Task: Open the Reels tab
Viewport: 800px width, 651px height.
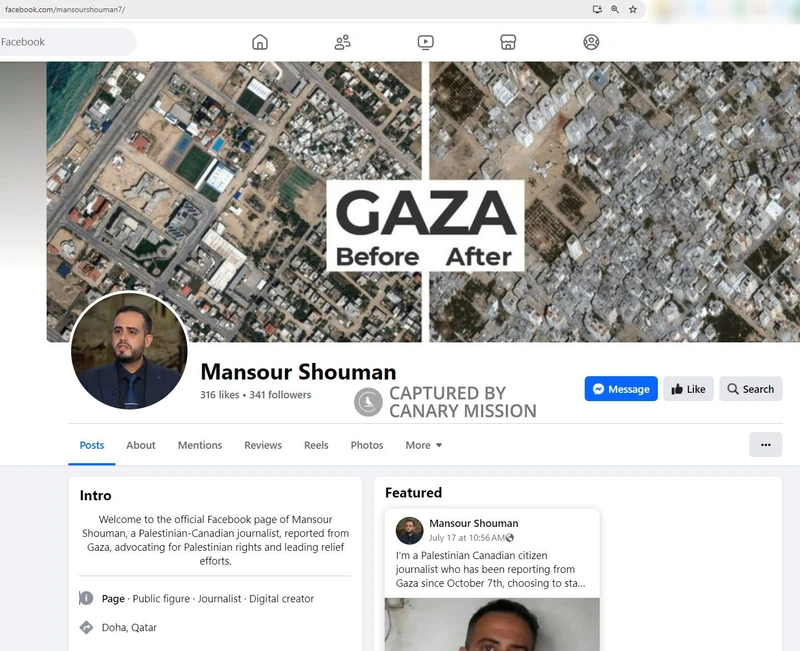Action: tap(316, 445)
